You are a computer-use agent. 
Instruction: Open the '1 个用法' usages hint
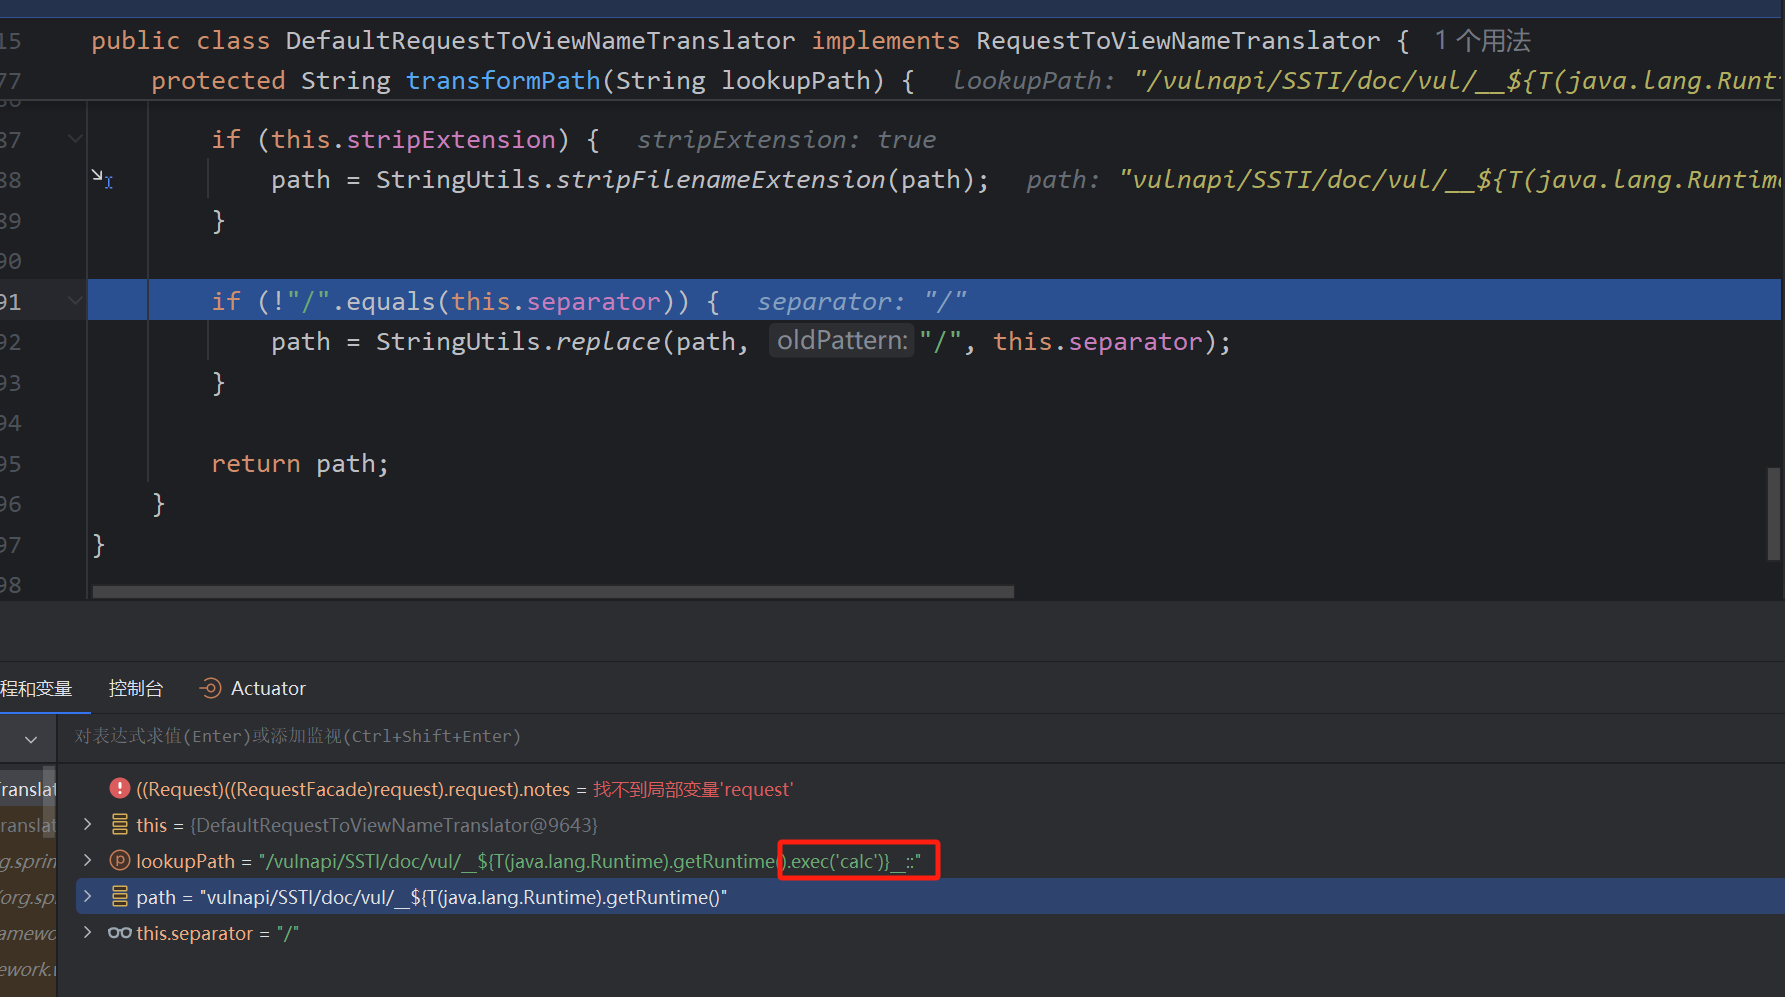click(1483, 41)
